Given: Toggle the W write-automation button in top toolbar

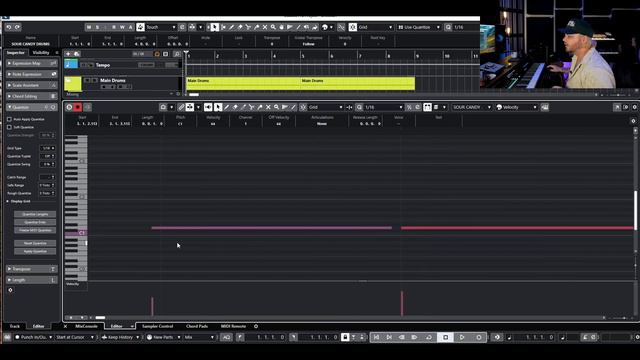Looking at the screenshot, I should point(122,27).
